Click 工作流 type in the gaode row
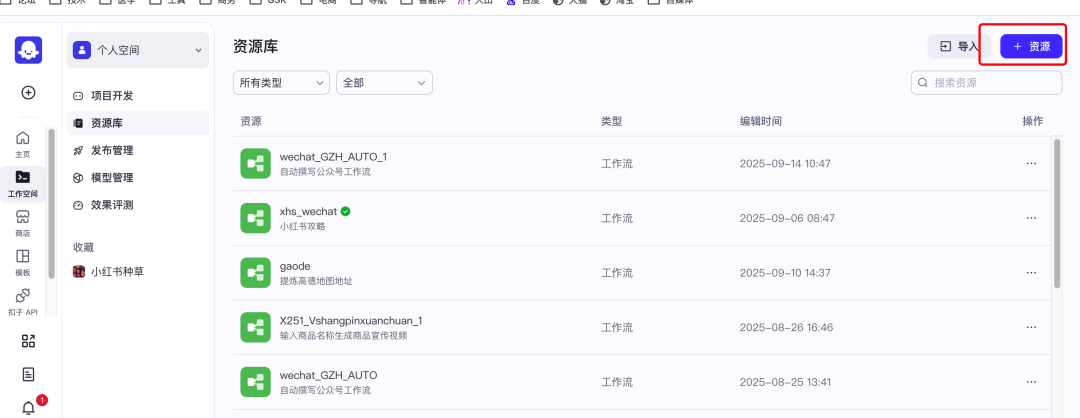This screenshot has height=418, width=1080. 616,273
